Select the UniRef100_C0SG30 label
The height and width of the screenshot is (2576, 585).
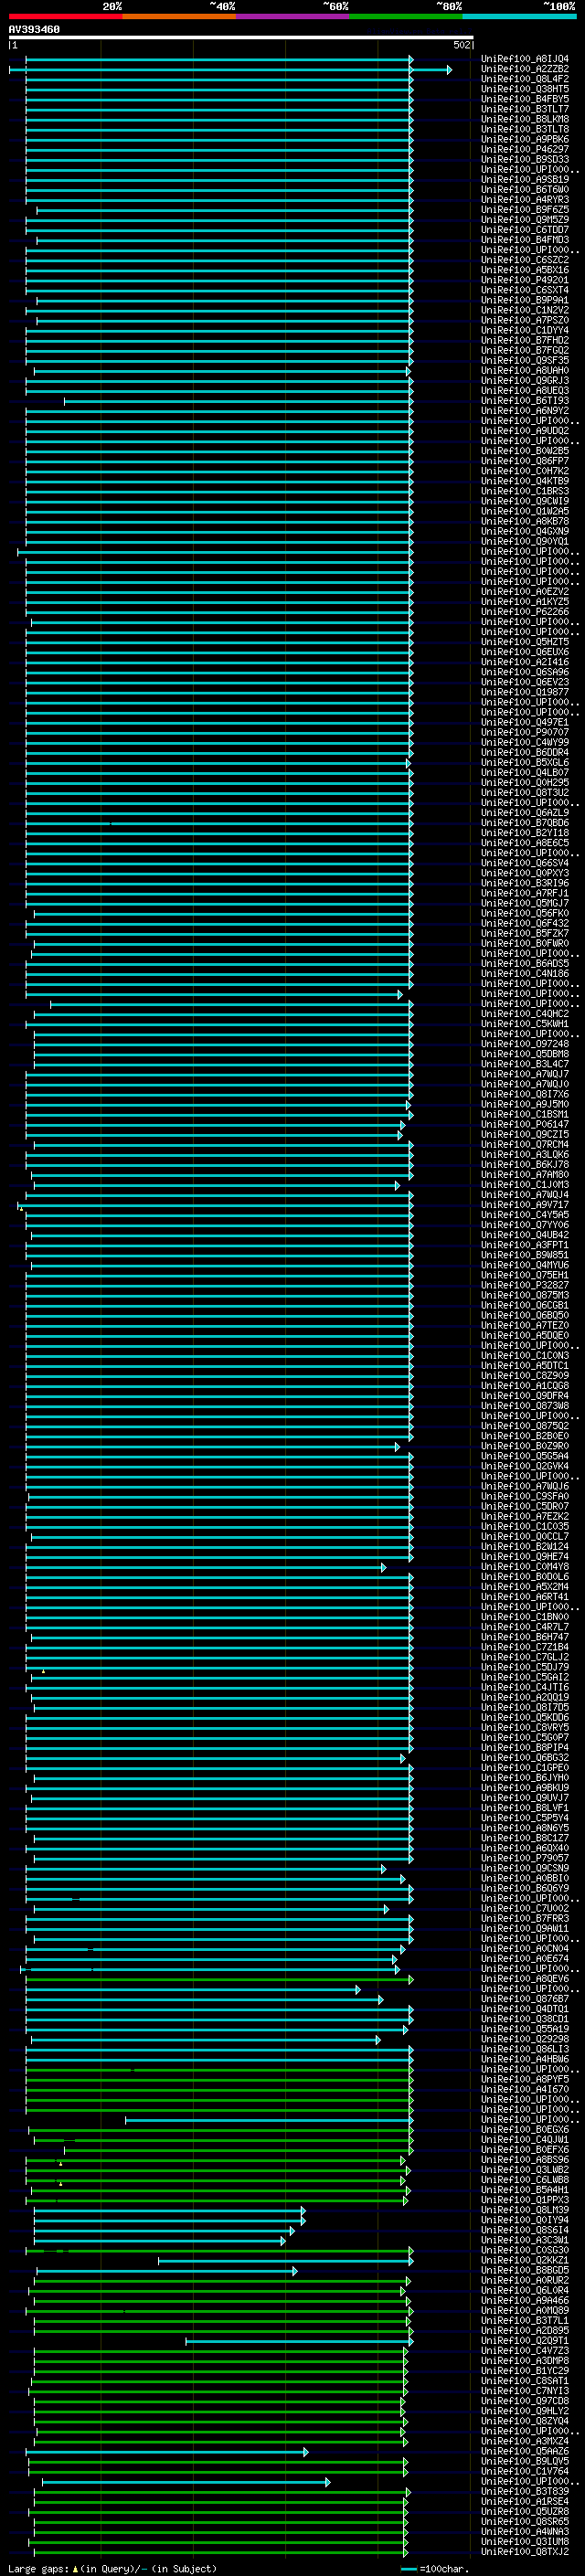[525, 2250]
